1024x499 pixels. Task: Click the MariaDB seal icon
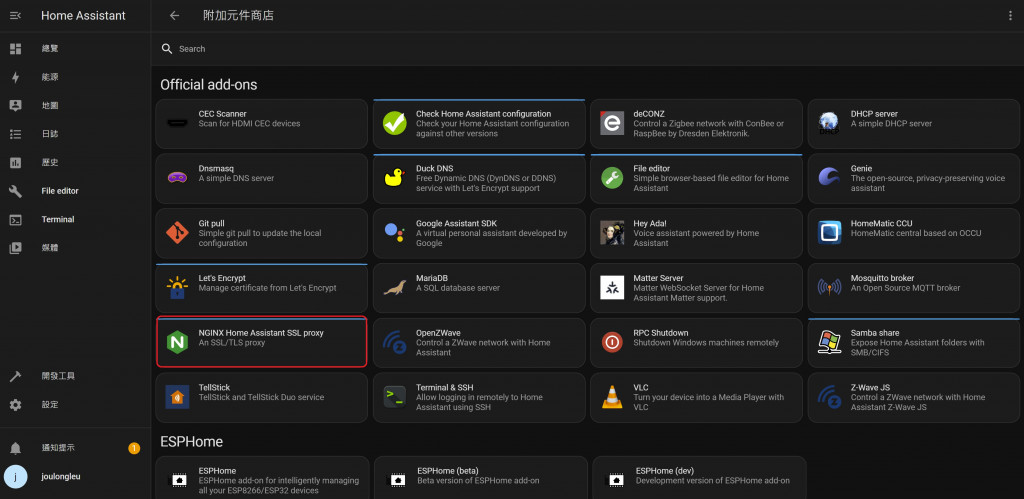coord(394,287)
